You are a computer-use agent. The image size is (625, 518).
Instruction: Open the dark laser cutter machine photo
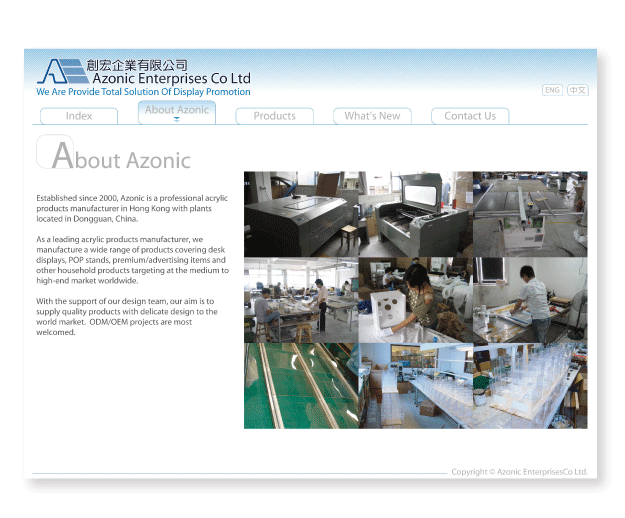[x=301, y=214]
